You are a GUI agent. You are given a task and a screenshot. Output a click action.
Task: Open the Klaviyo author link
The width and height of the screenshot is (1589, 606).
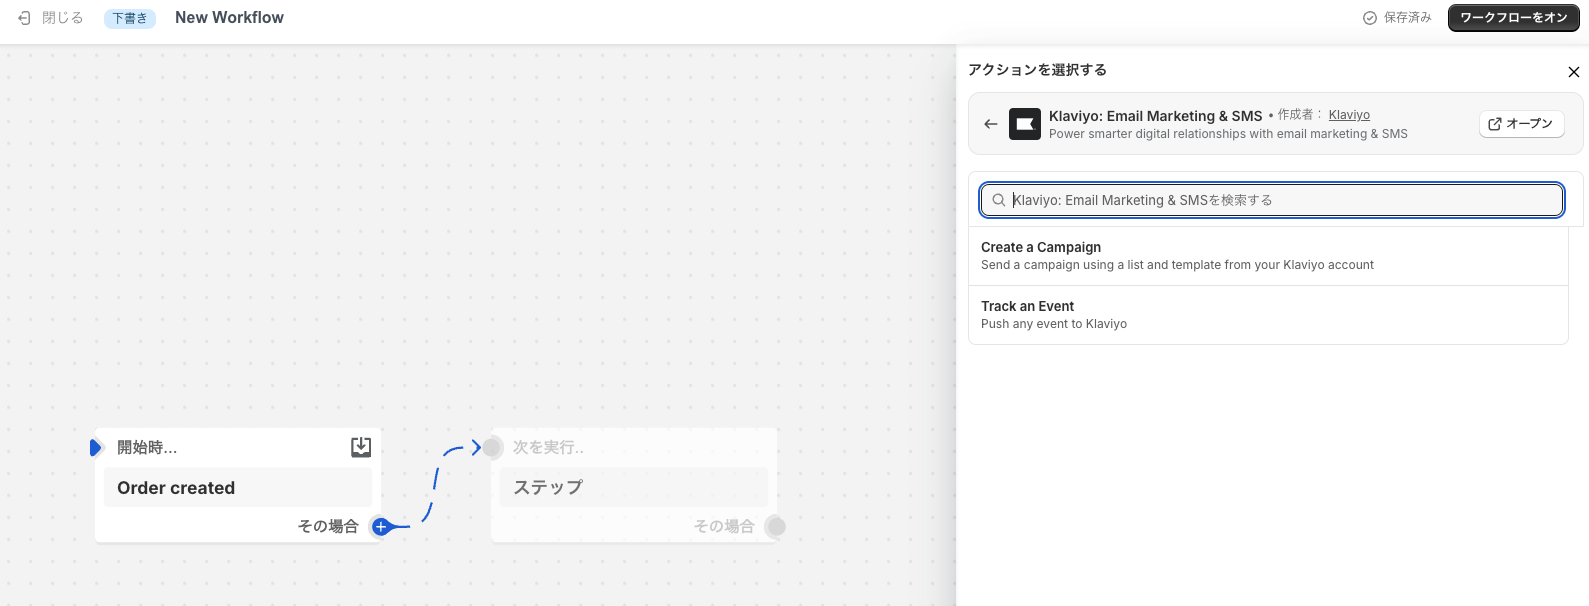point(1349,115)
